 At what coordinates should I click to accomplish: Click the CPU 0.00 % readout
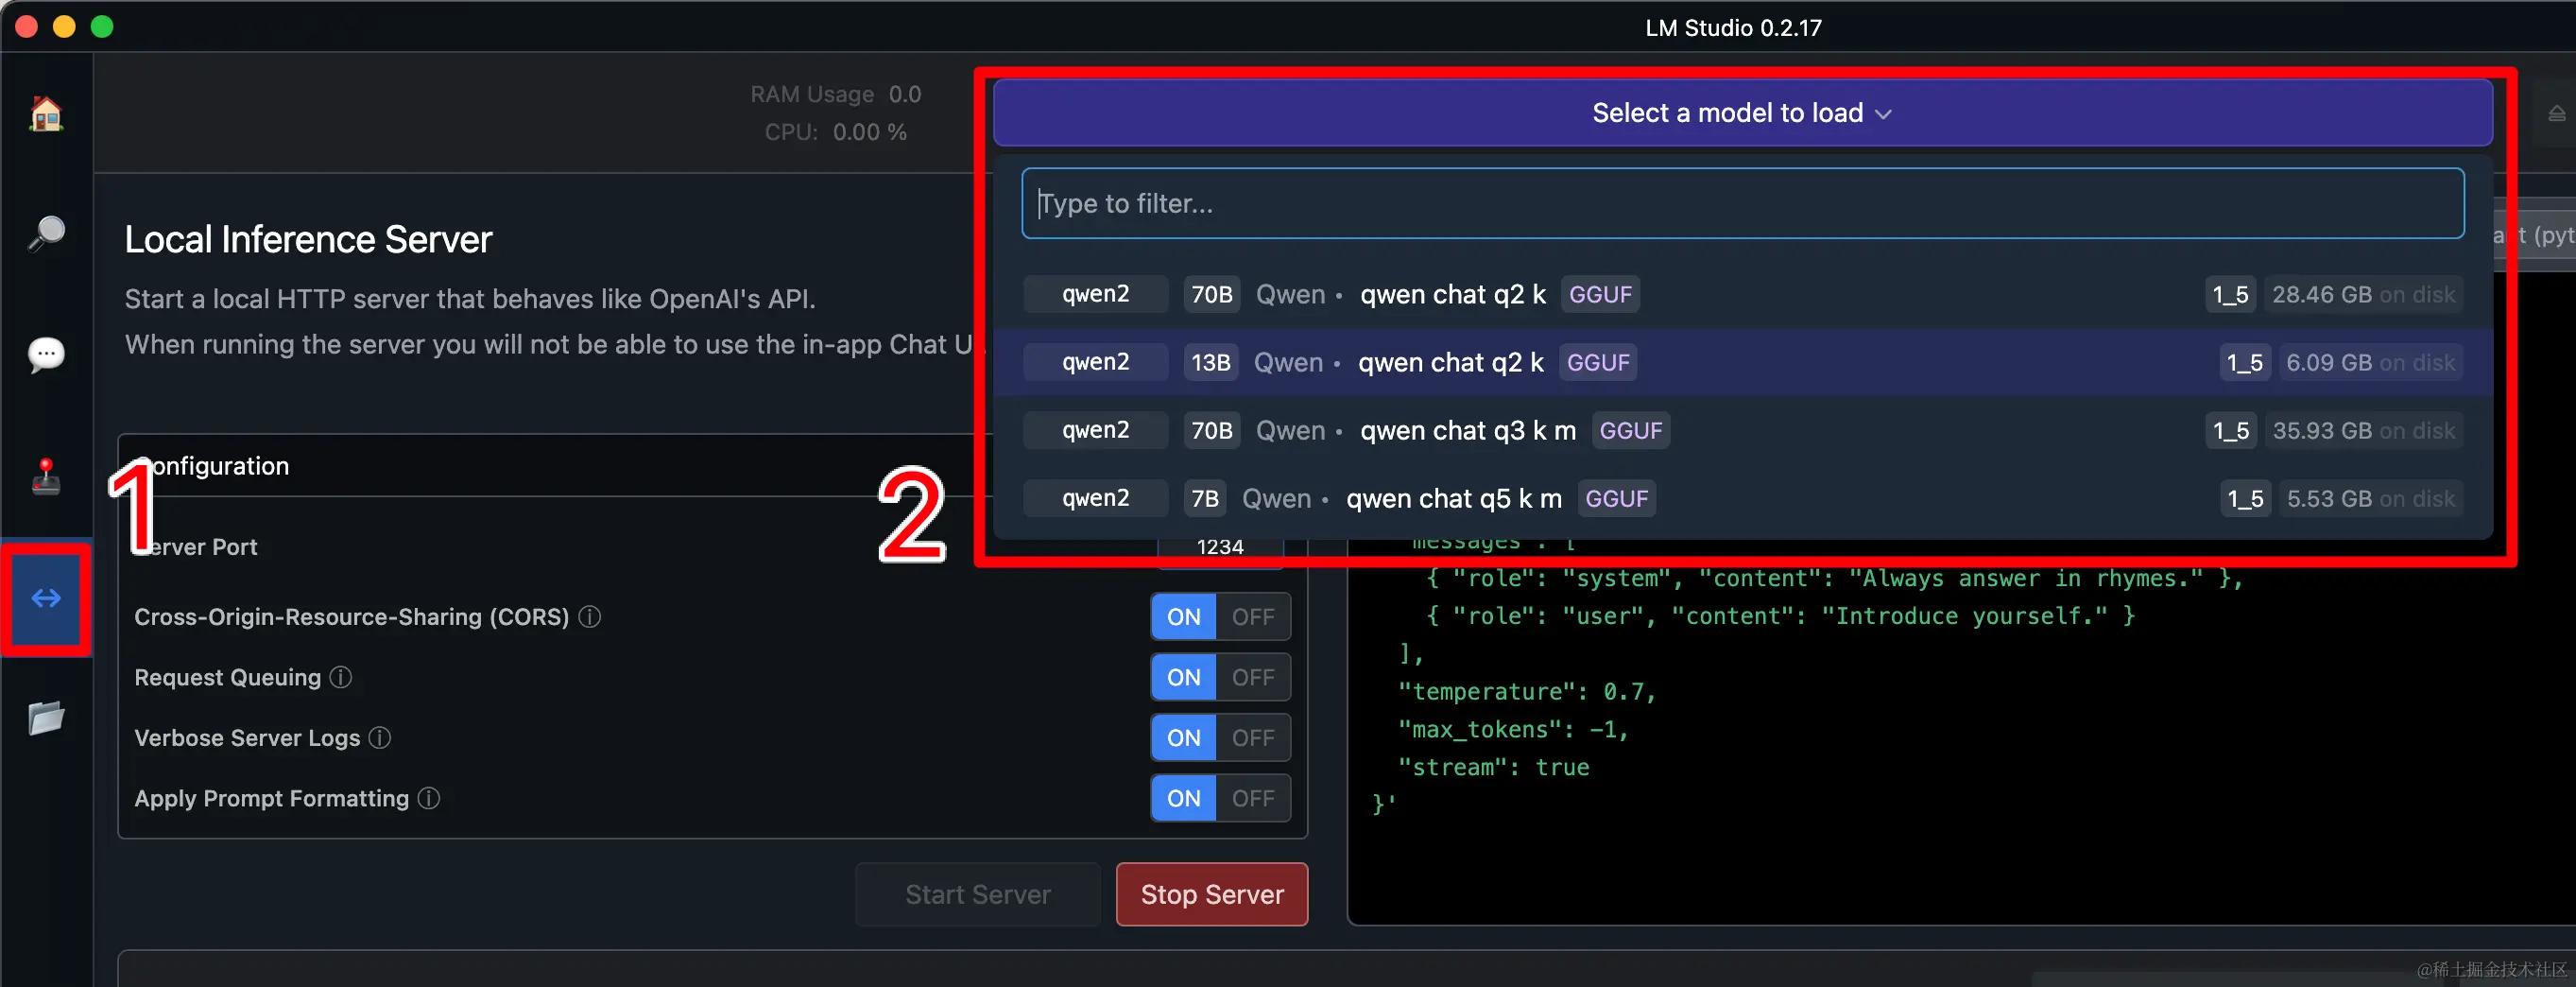836,132
